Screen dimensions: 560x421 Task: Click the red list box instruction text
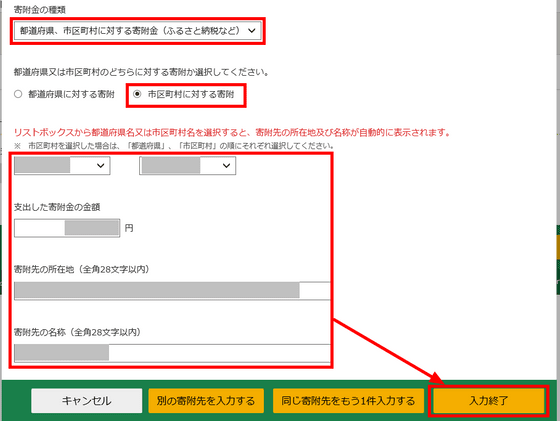pyautogui.click(x=232, y=132)
